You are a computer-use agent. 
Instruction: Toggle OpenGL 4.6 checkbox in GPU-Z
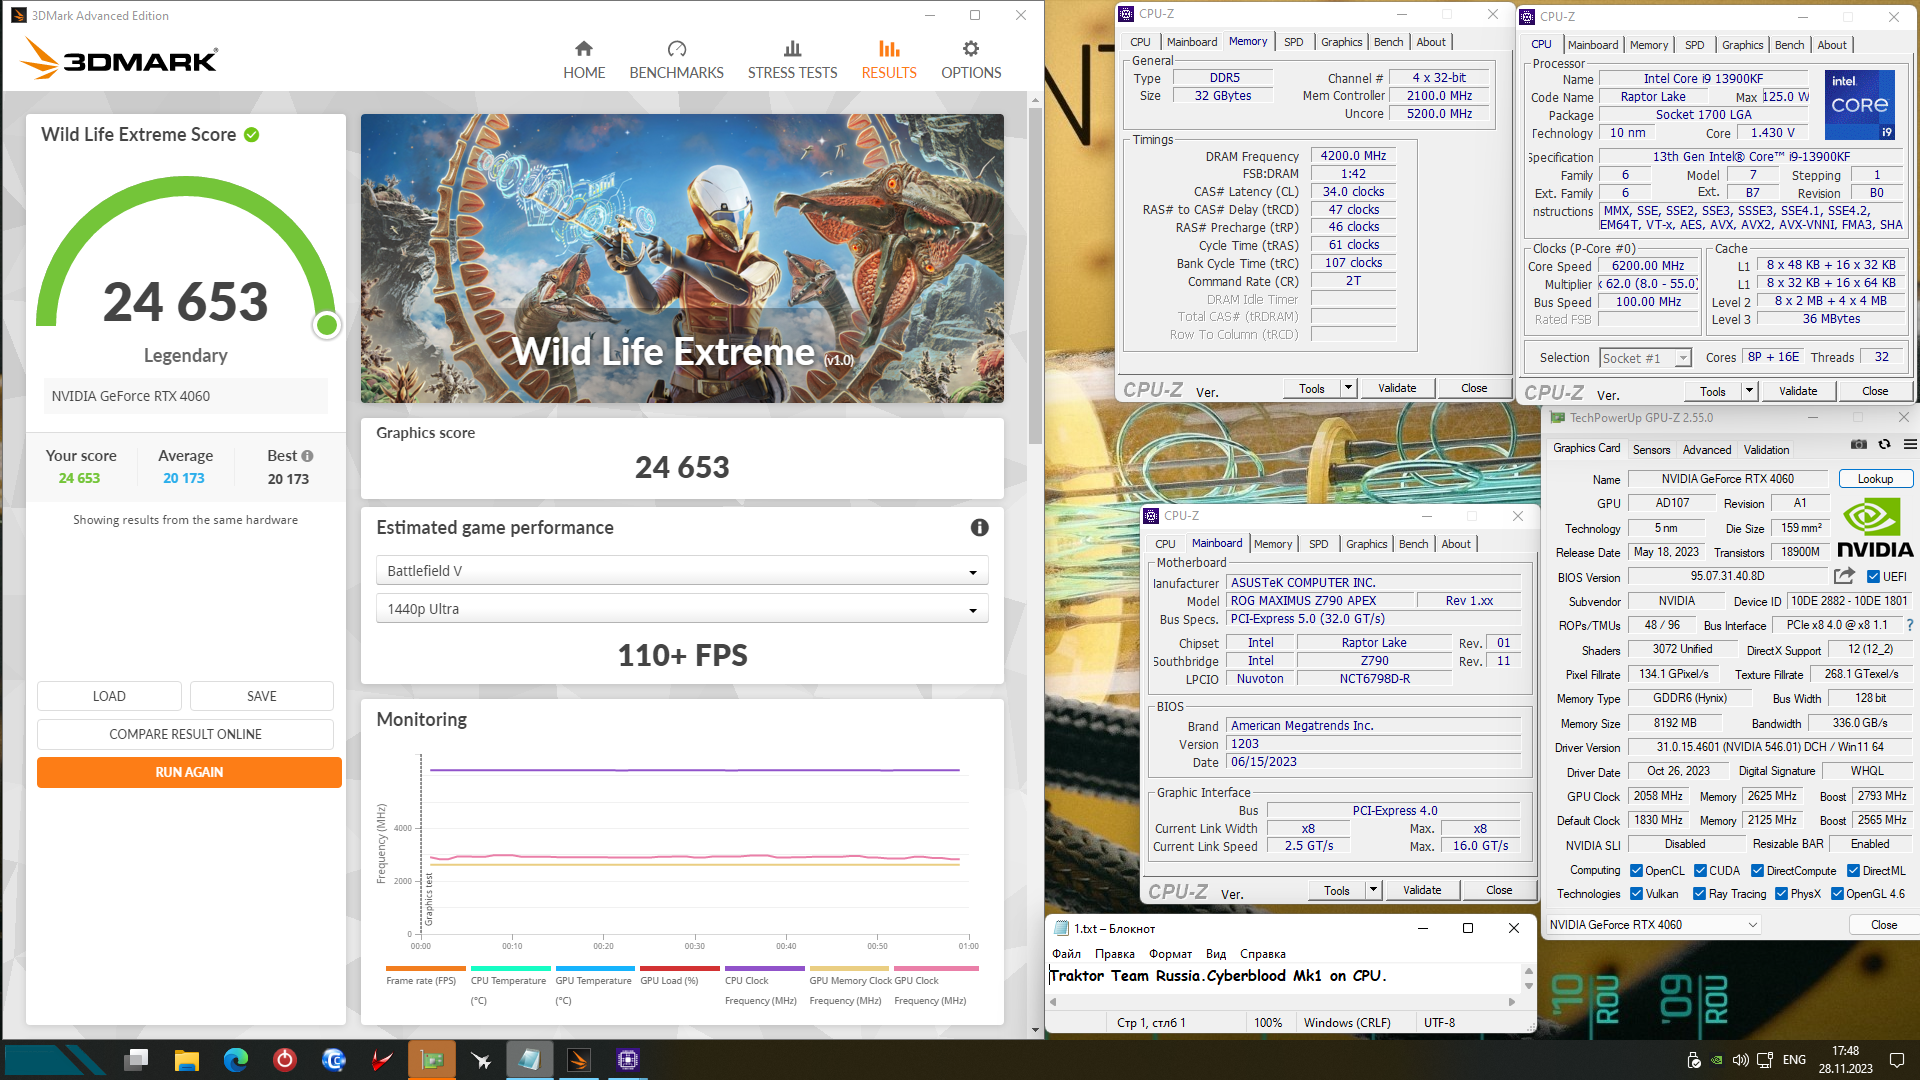coord(1837,894)
